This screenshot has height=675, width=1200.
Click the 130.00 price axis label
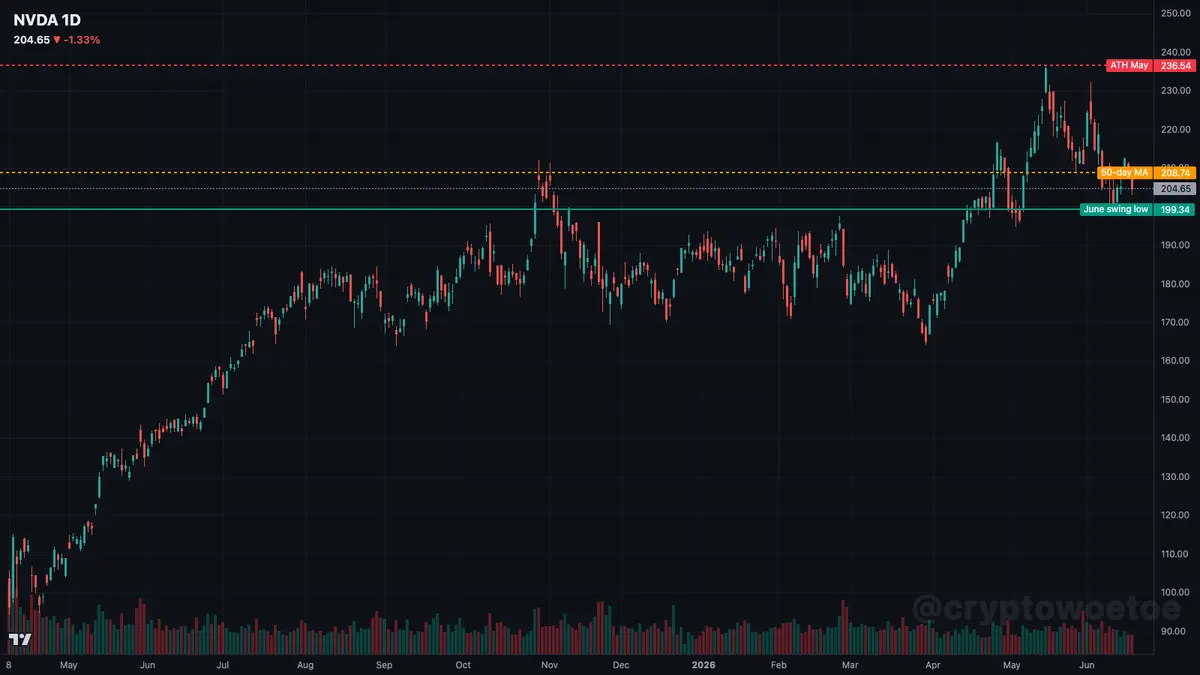[x=1174, y=476]
